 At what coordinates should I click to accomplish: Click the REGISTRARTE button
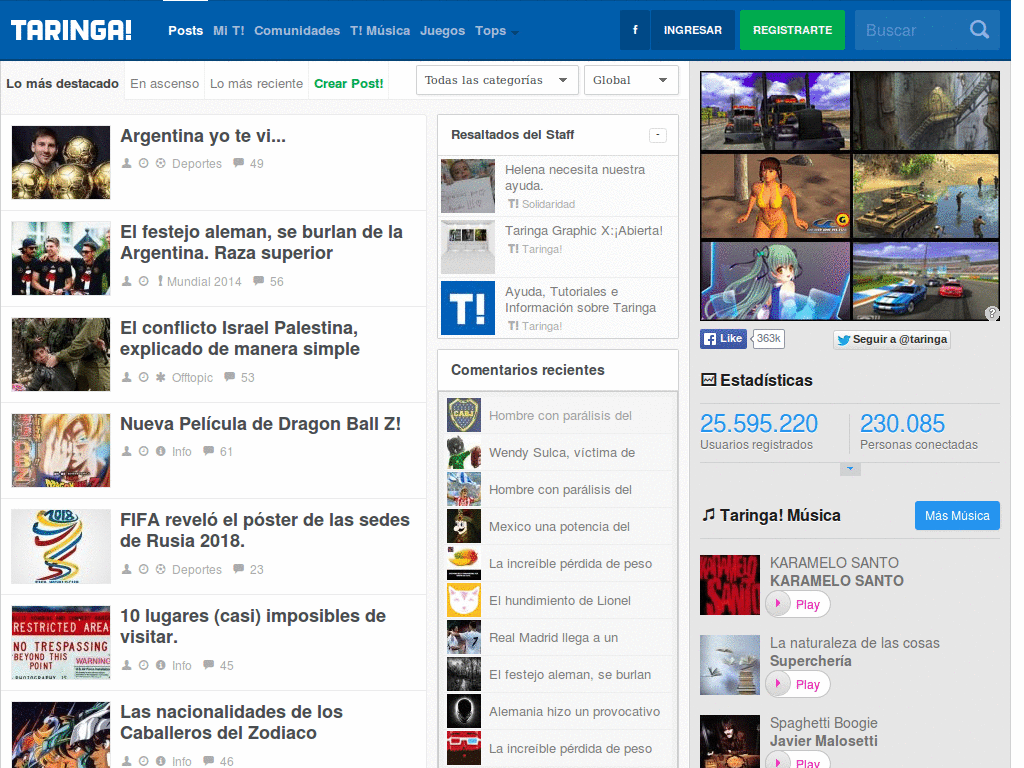click(x=792, y=30)
